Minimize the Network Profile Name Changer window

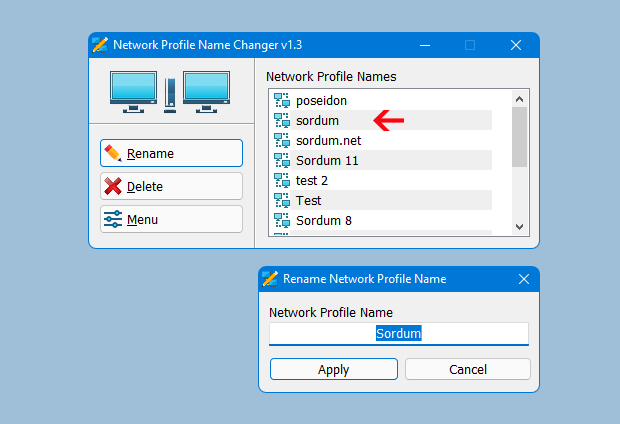[x=425, y=45]
